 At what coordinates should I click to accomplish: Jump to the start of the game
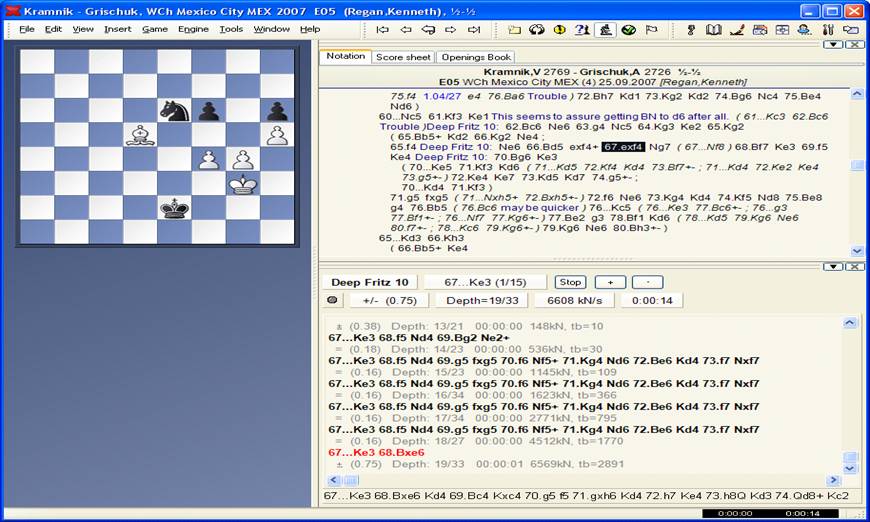pos(383,30)
